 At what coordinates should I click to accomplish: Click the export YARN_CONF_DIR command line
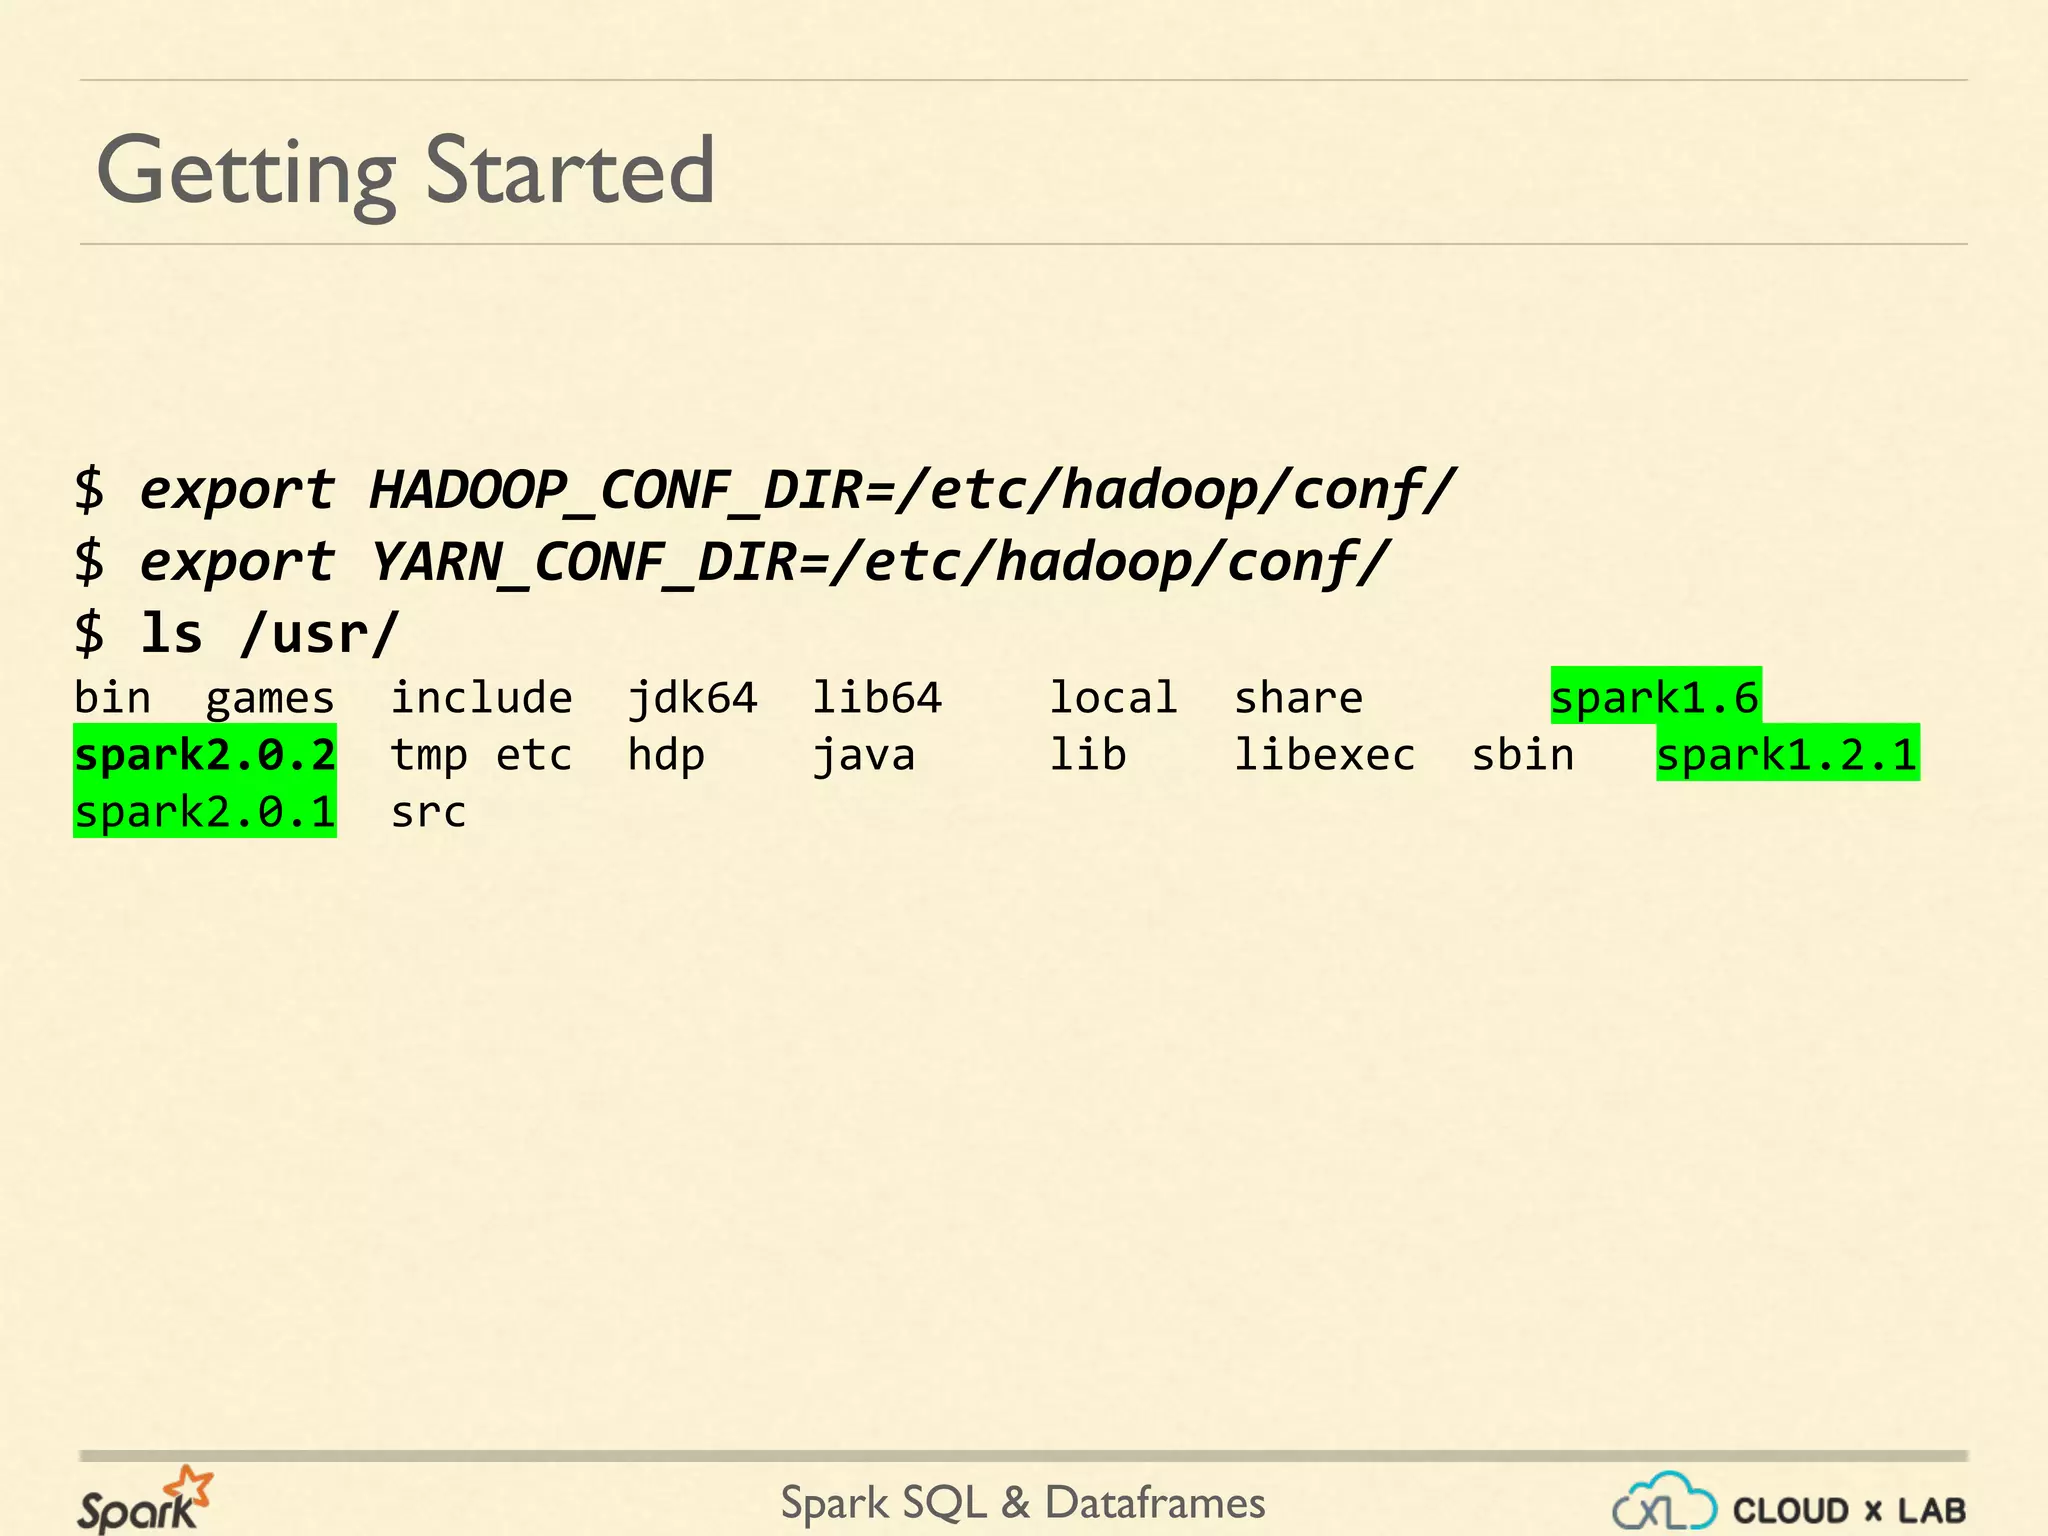[x=732, y=562]
